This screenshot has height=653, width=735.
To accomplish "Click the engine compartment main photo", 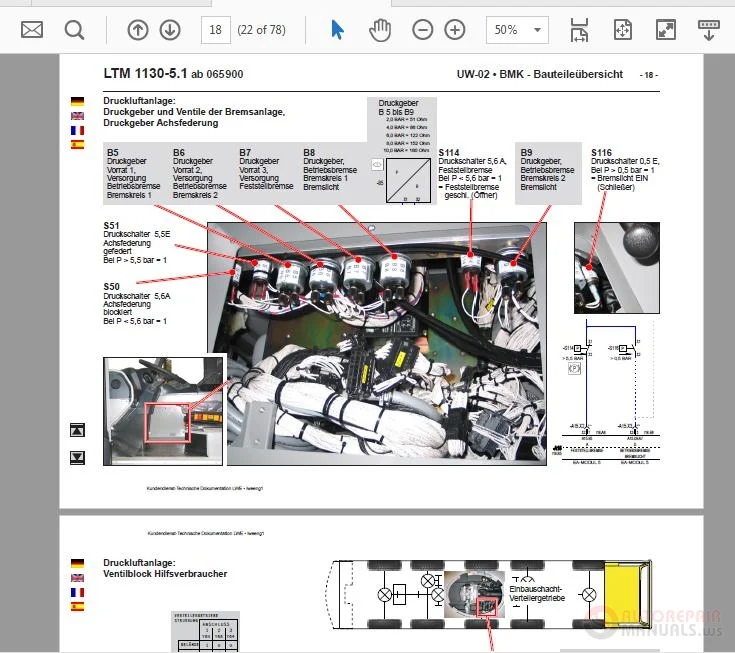I will [x=377, y=344].
